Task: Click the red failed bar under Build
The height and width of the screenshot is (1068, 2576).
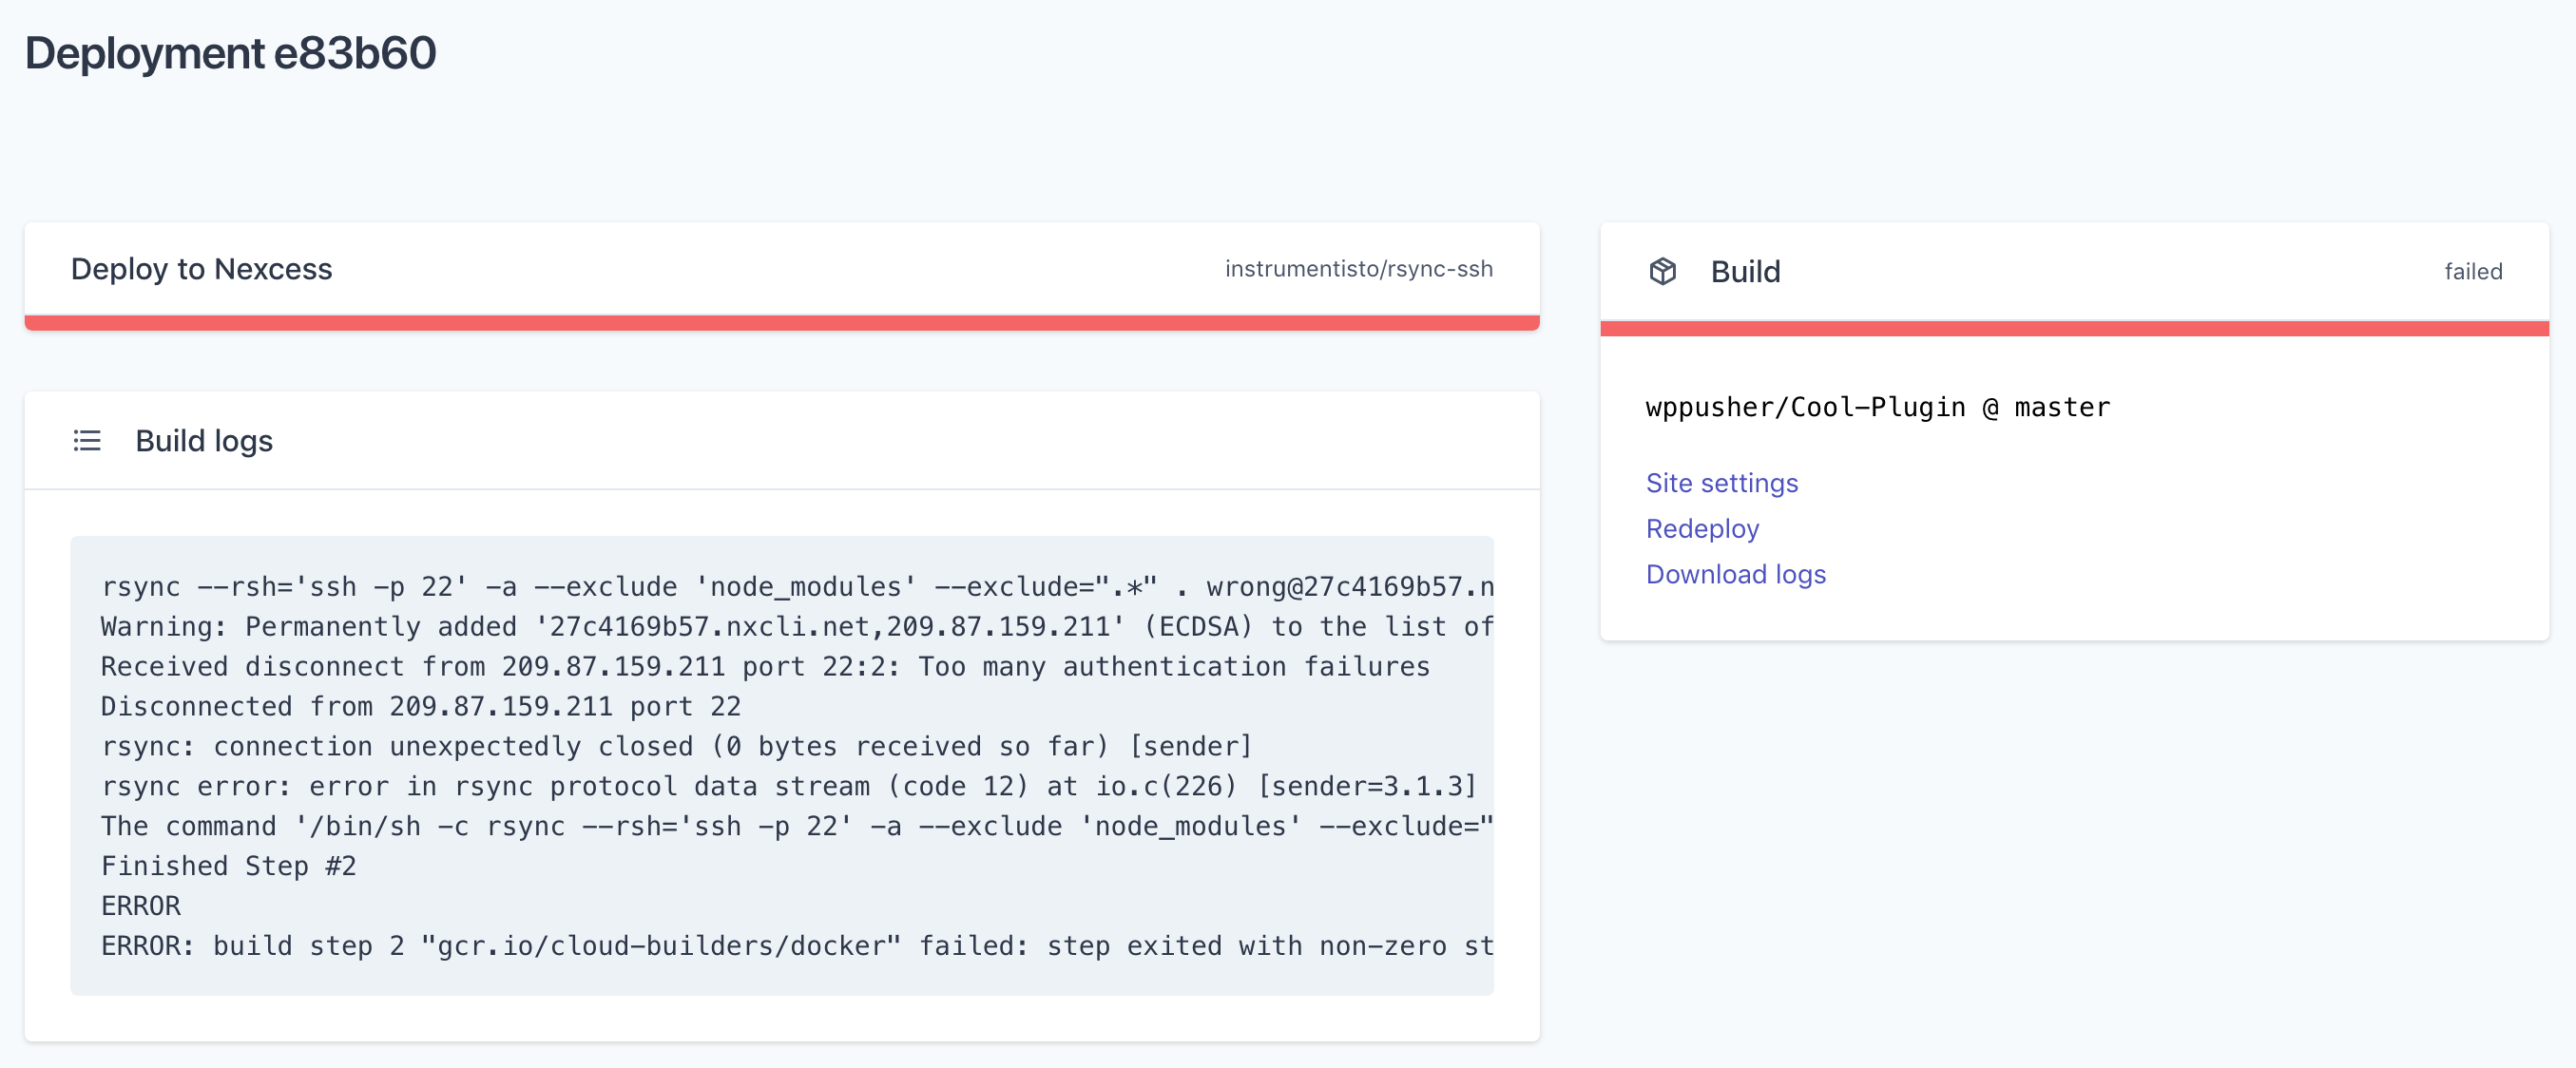Action: [2074, 328]
